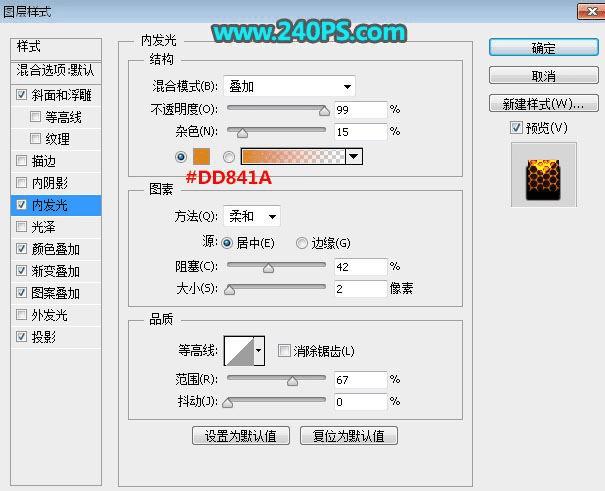Click the 抖动 slider handle
The height and width of the screenshot is (491, 605).
coord(228,403)
